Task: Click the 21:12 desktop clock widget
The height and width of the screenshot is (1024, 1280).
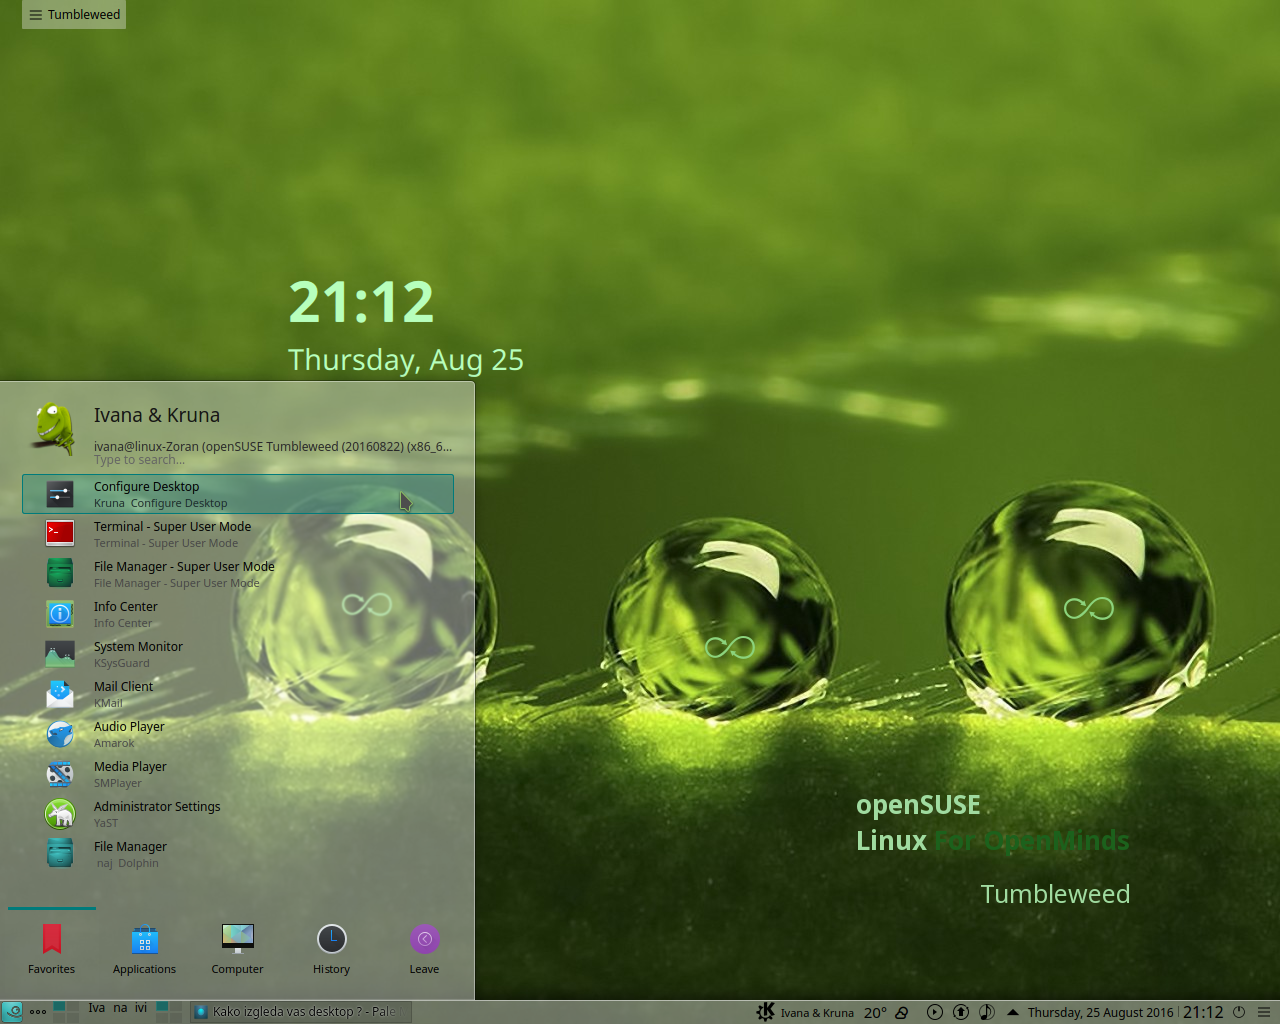Action: tap(361, 302)
